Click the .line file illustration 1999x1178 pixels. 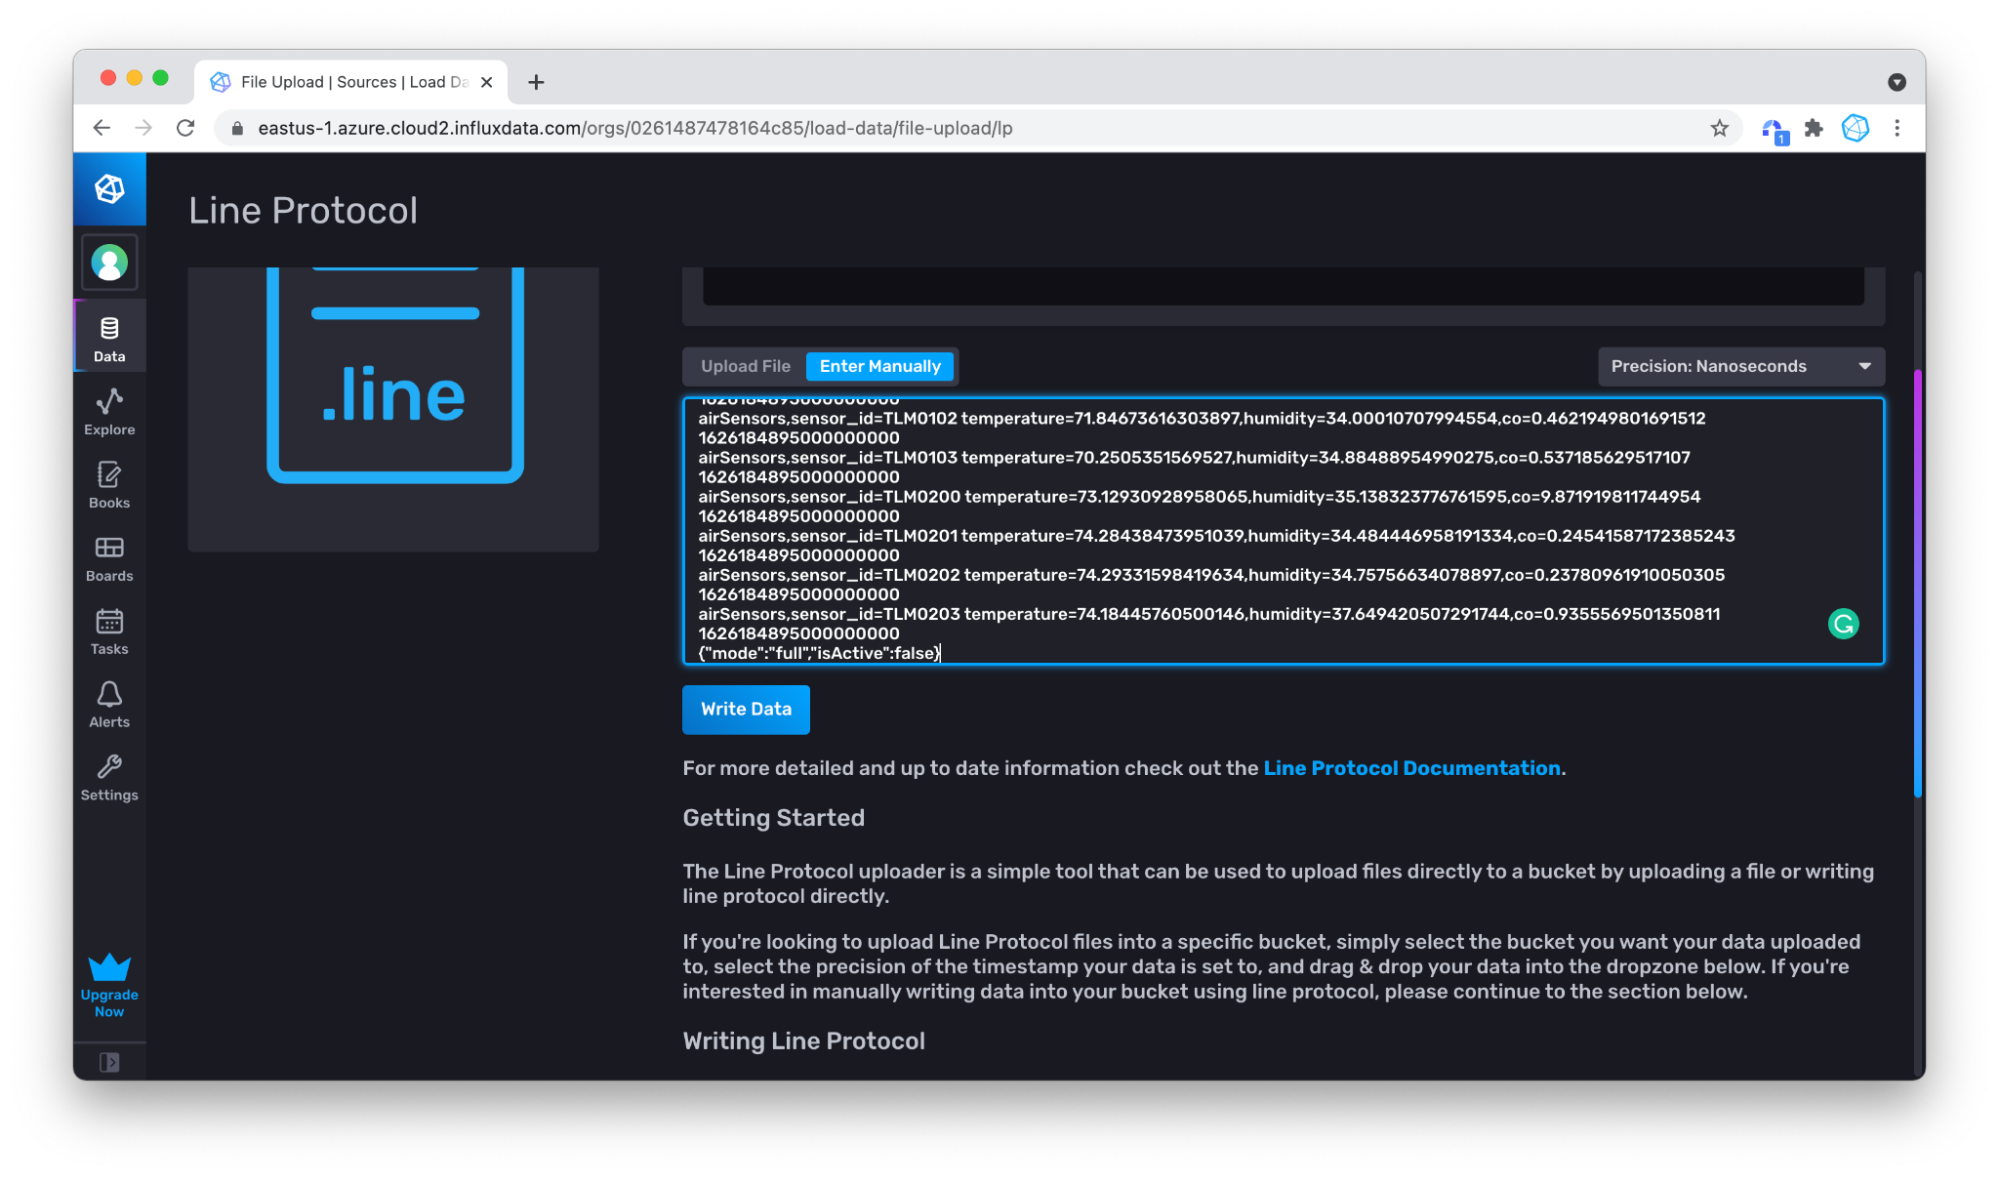[394, 377]
